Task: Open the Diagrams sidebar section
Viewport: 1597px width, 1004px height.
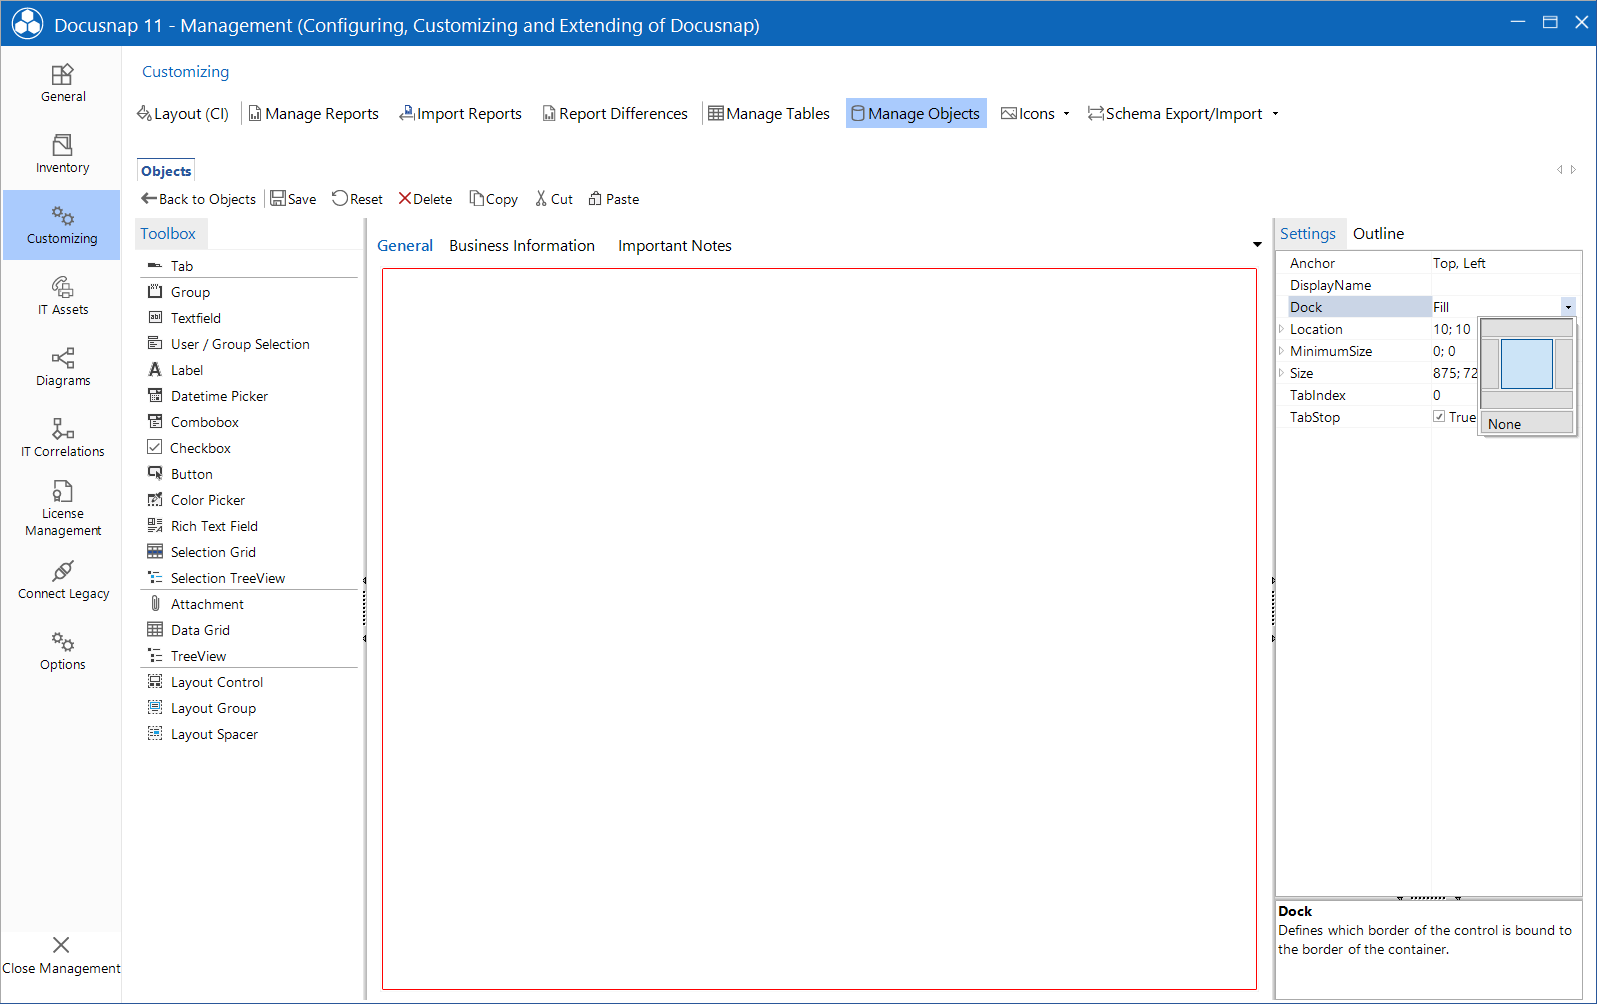Action: pyautogui.click(x=62, y=367)
